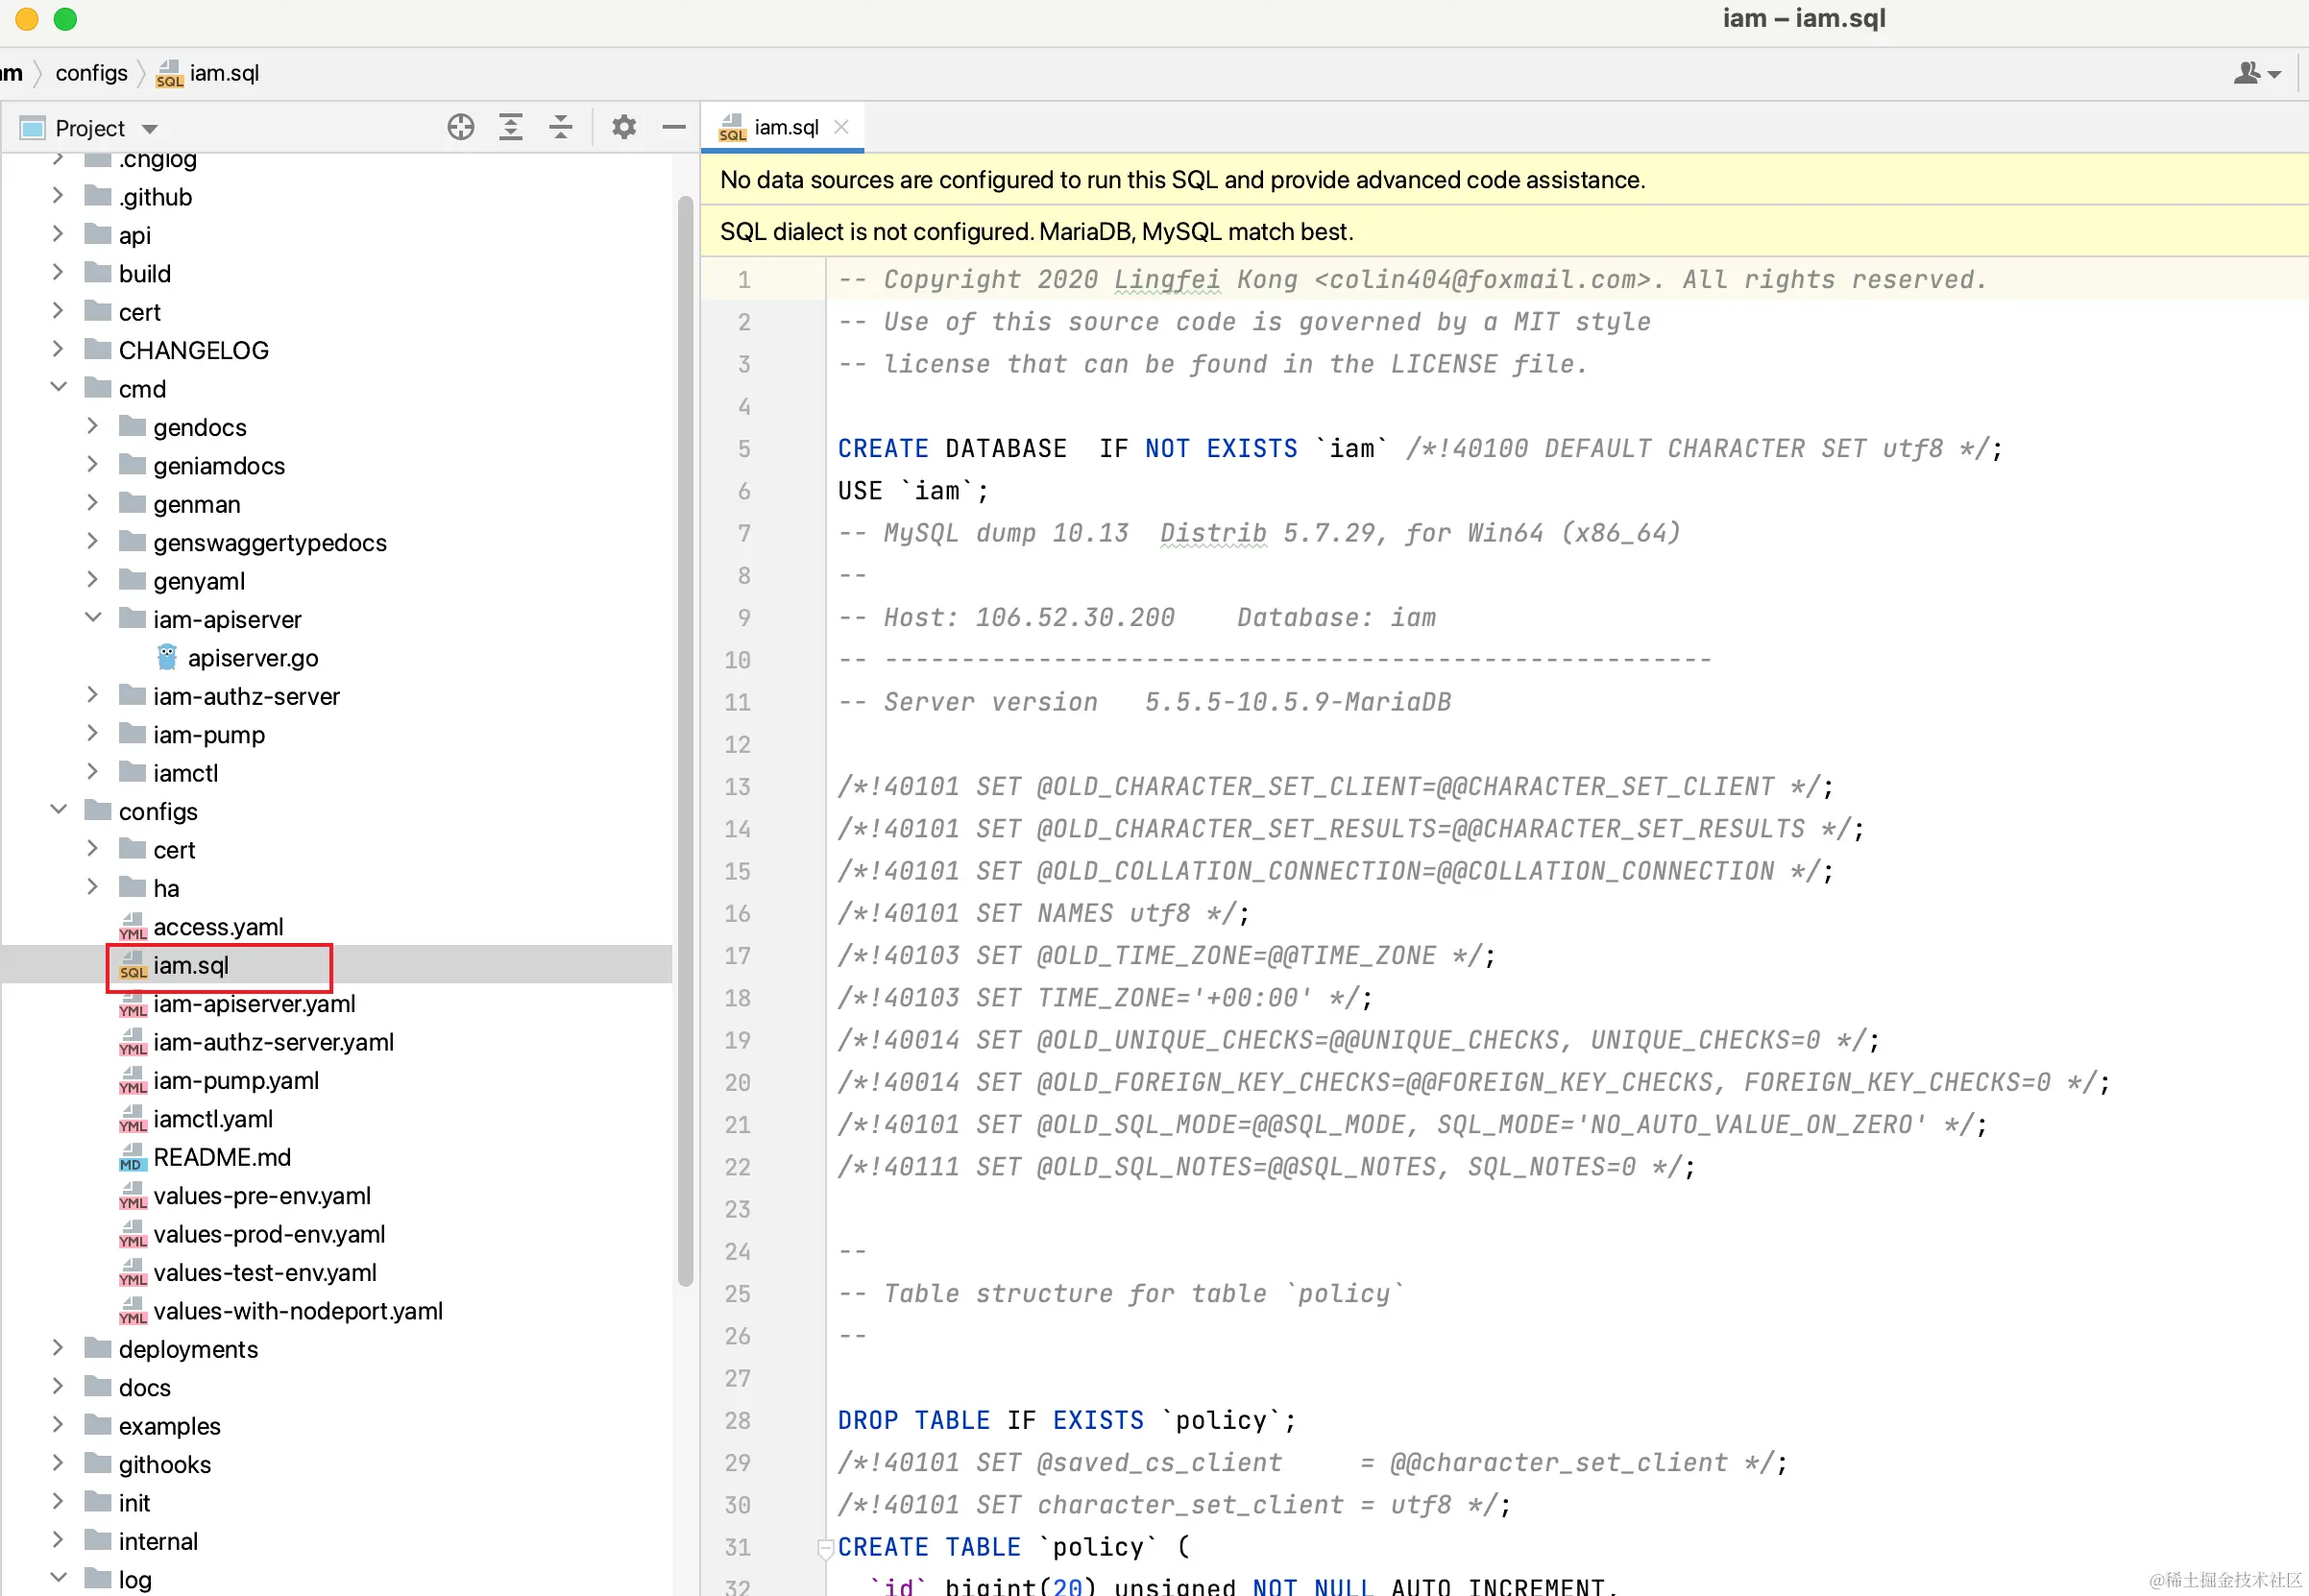This screenshot has width=2309, height=1596.
Task: Open the user account icon dropdown
Action: [x=2256, y=73]
